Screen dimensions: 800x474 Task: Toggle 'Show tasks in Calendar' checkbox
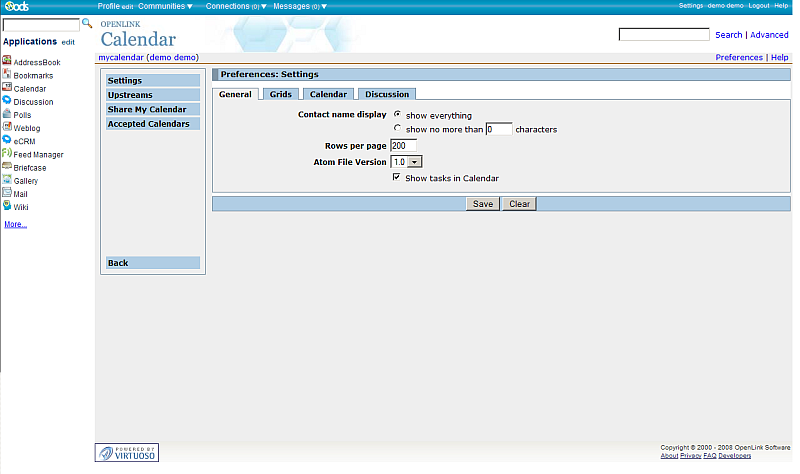[x=398, y=177]
